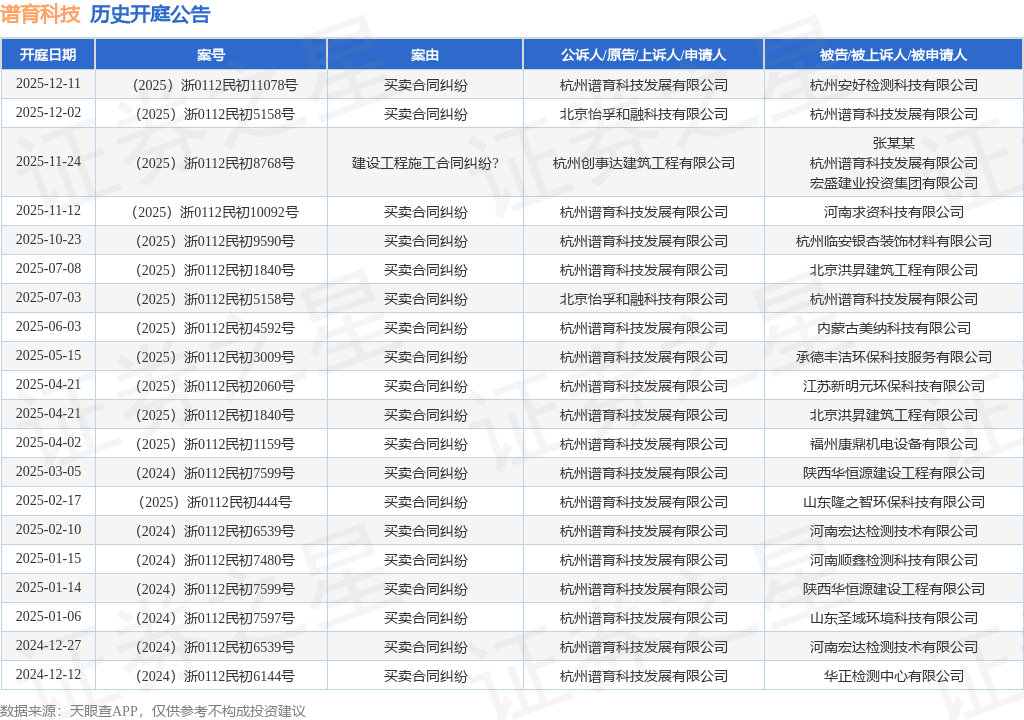Click defendant 福州康鼎机电设备有限公司
The height and width of the screenshot is (720, 1024).
tap(893, 444)
